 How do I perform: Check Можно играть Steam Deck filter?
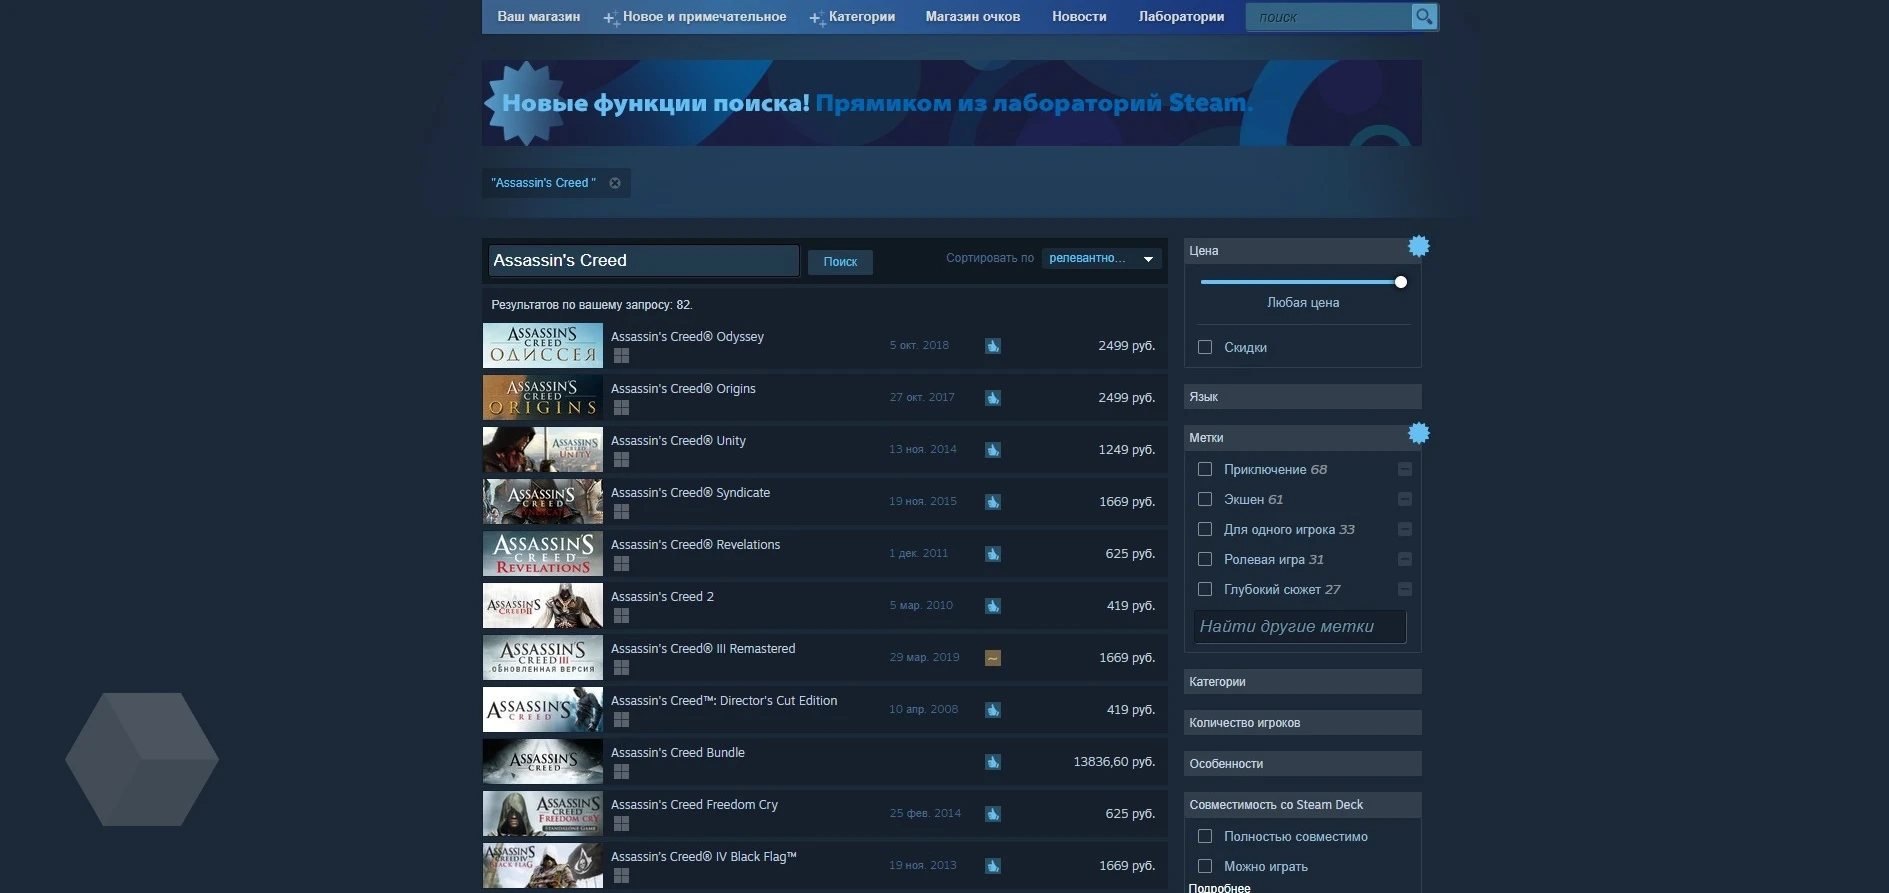point(1205,866)
